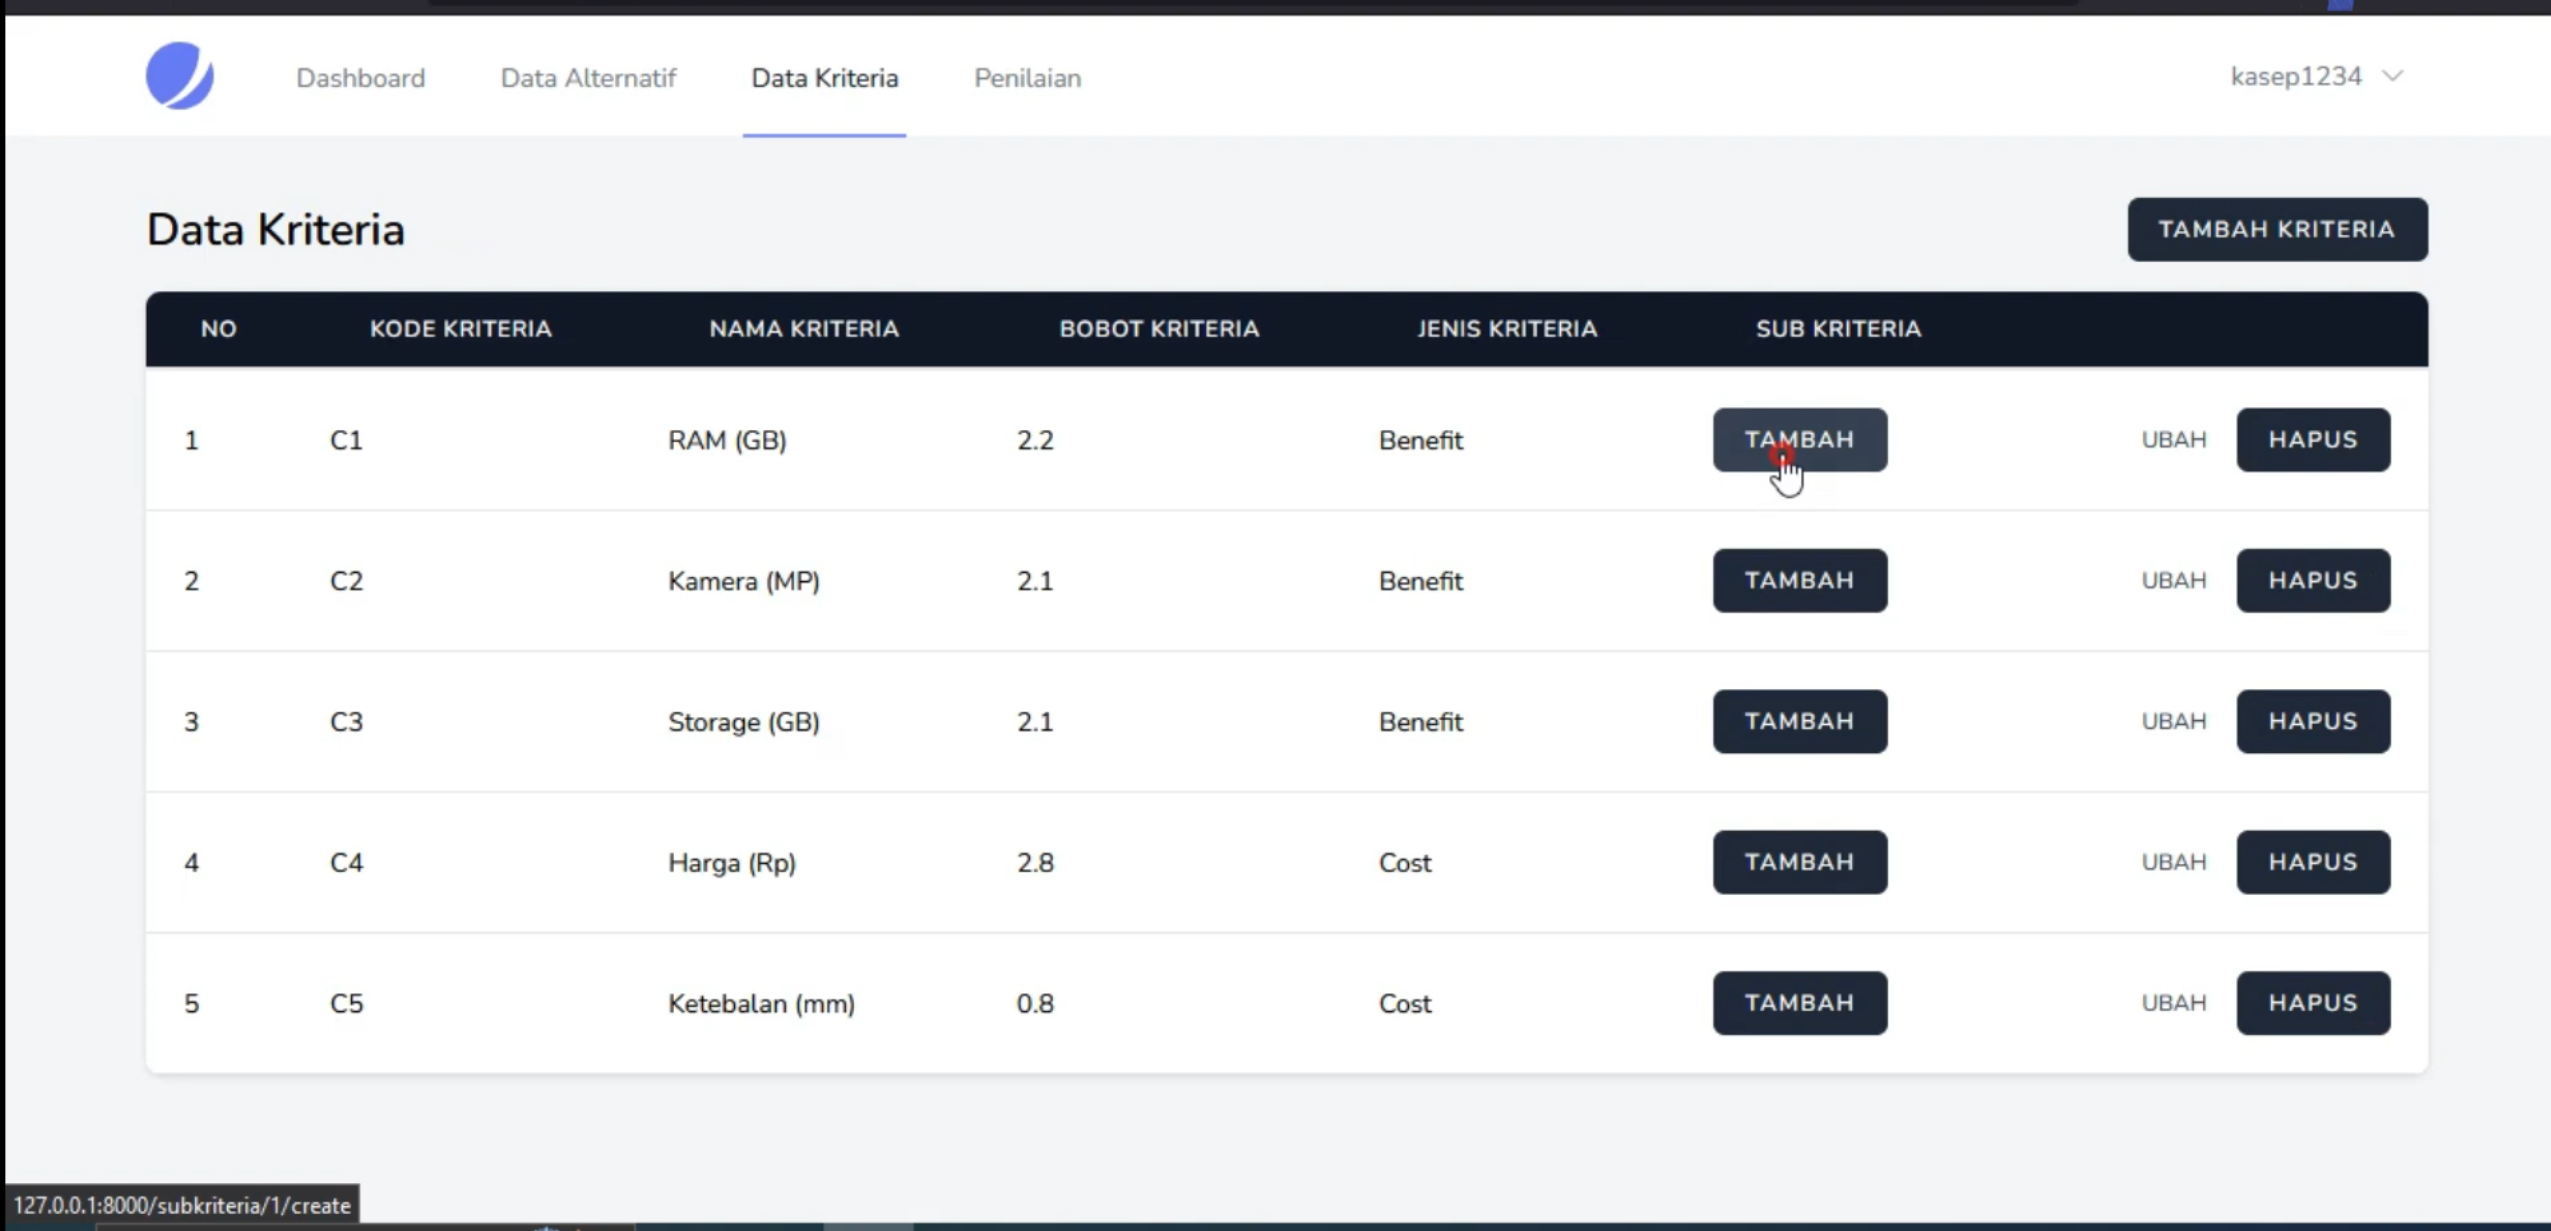Add sub kriteria for Storage (GB)
The image size is (2551, 1231).
coord(1800,721)
